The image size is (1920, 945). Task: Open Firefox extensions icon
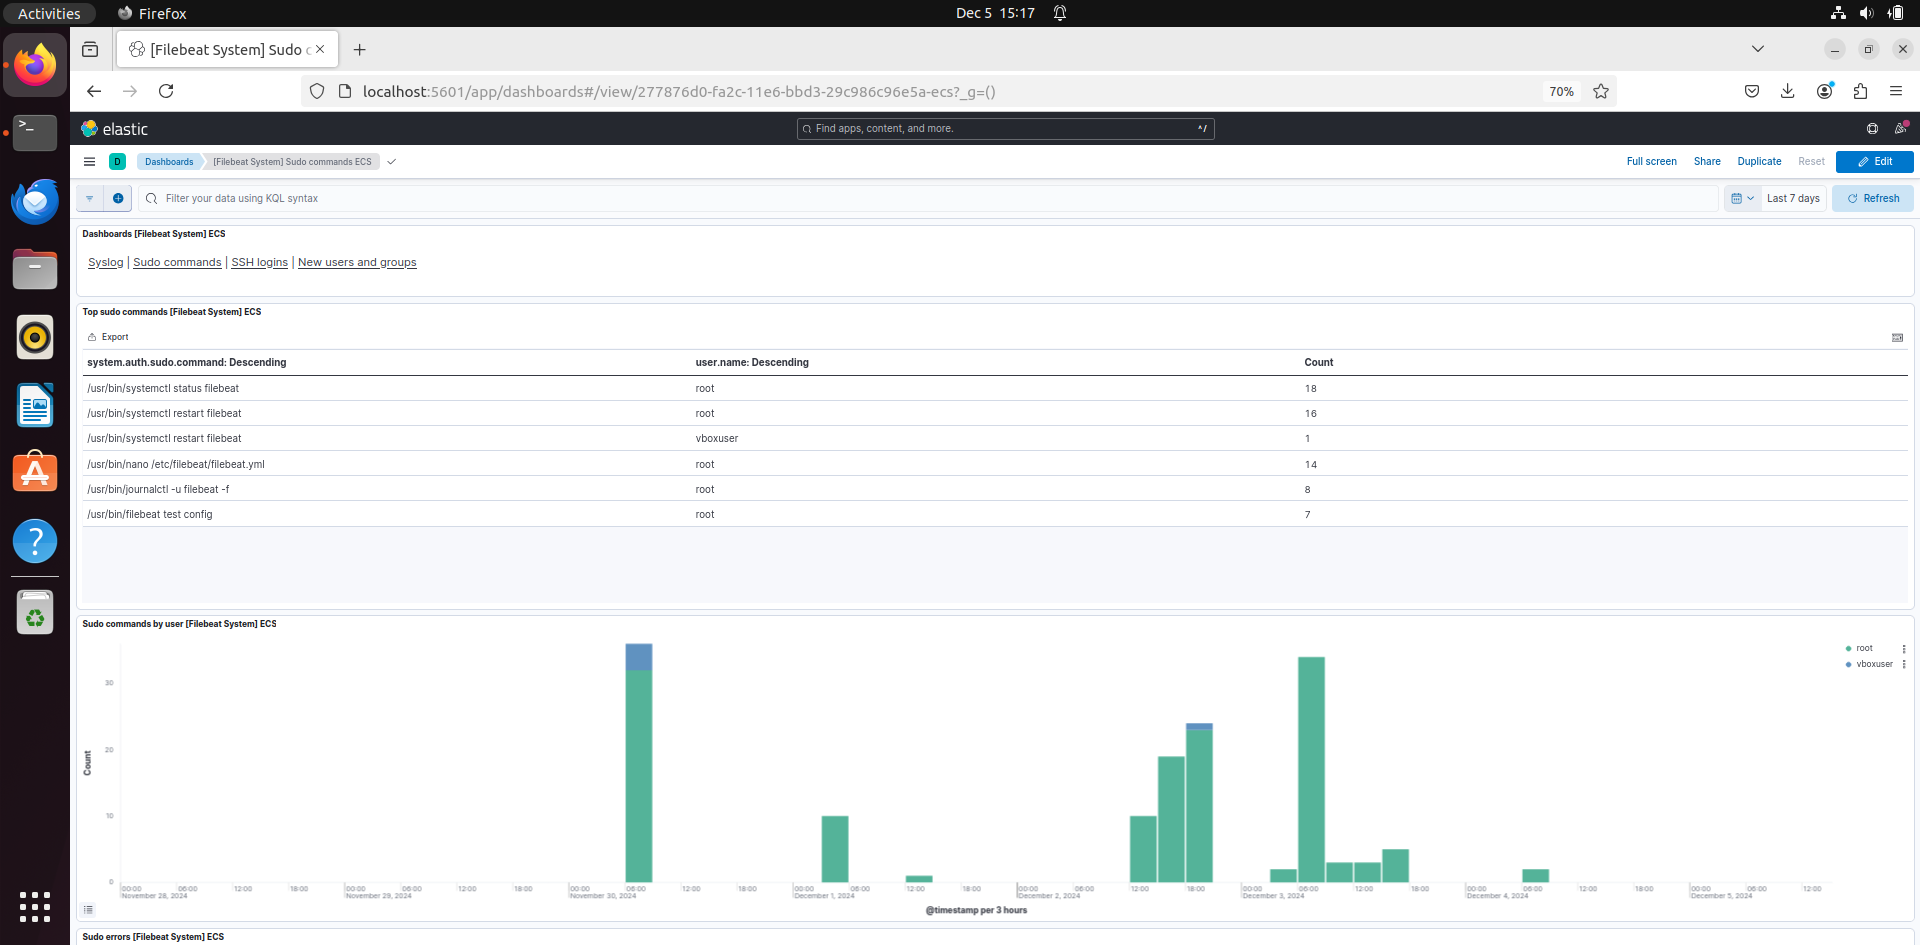click(1860, 91)
